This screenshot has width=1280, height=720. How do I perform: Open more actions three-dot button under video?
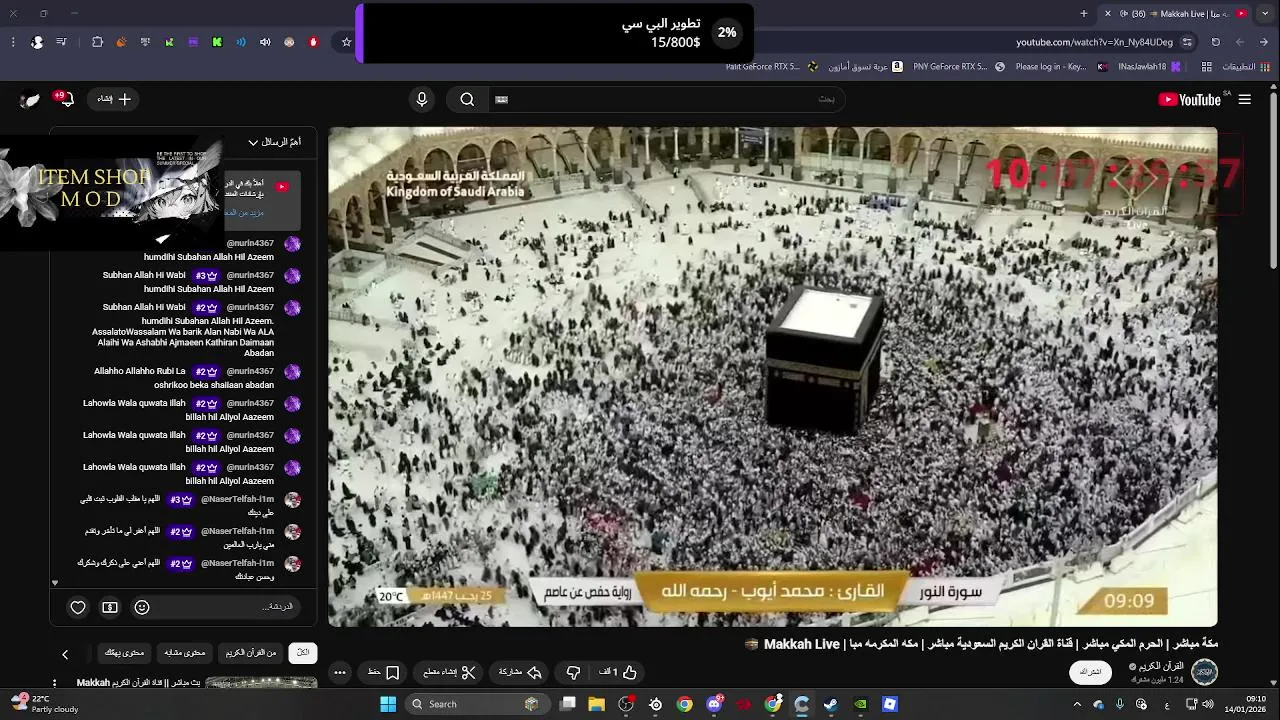tap(340, 672)
